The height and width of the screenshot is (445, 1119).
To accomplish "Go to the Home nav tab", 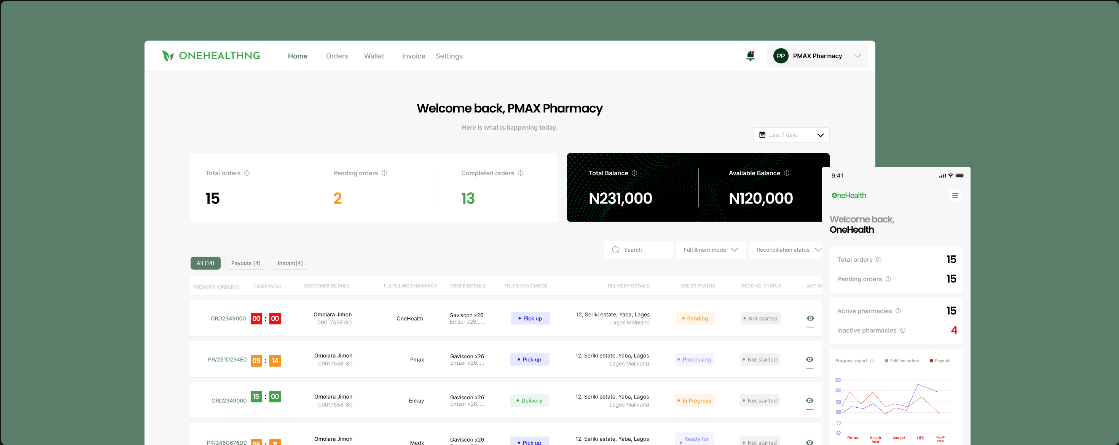I will coord(298,56).
